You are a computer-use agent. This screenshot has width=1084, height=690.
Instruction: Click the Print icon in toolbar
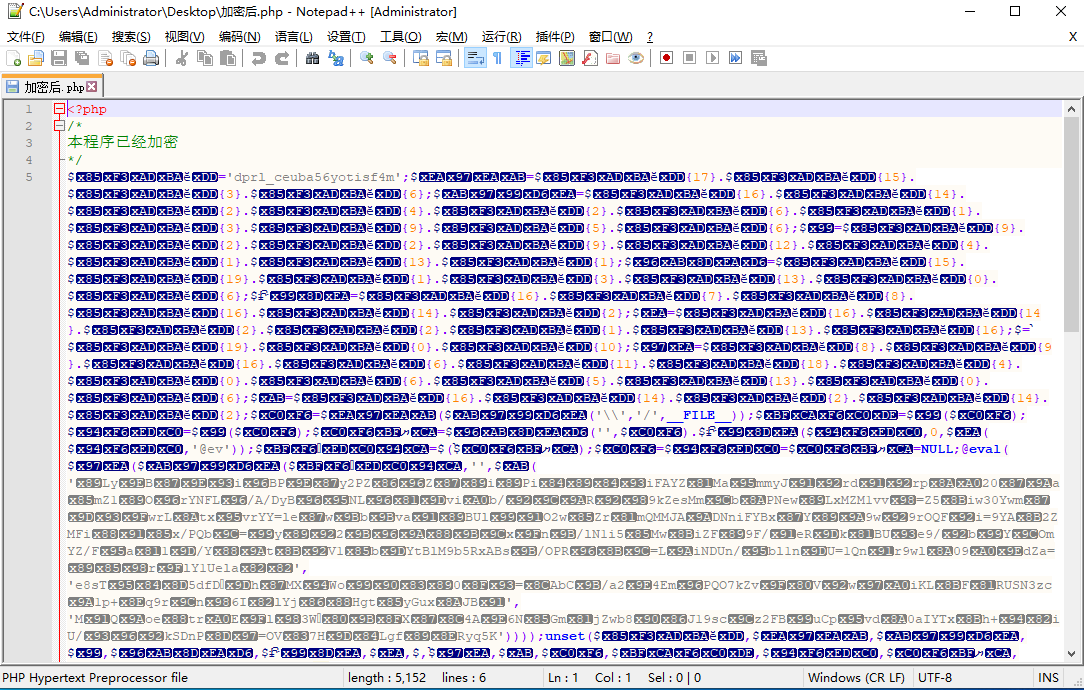tap(151, 58)
